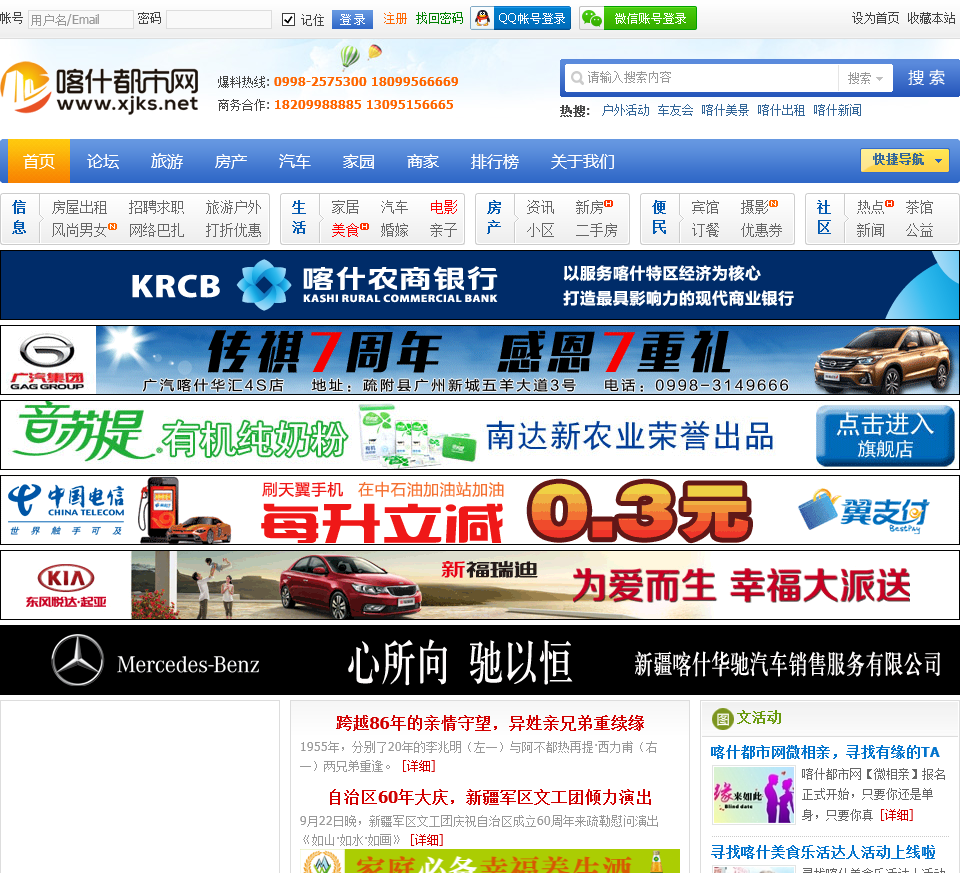Click the 二手房 link
The height and width of the screenshot is (873, 960).
pyautogui.click(x=596, y=230)
